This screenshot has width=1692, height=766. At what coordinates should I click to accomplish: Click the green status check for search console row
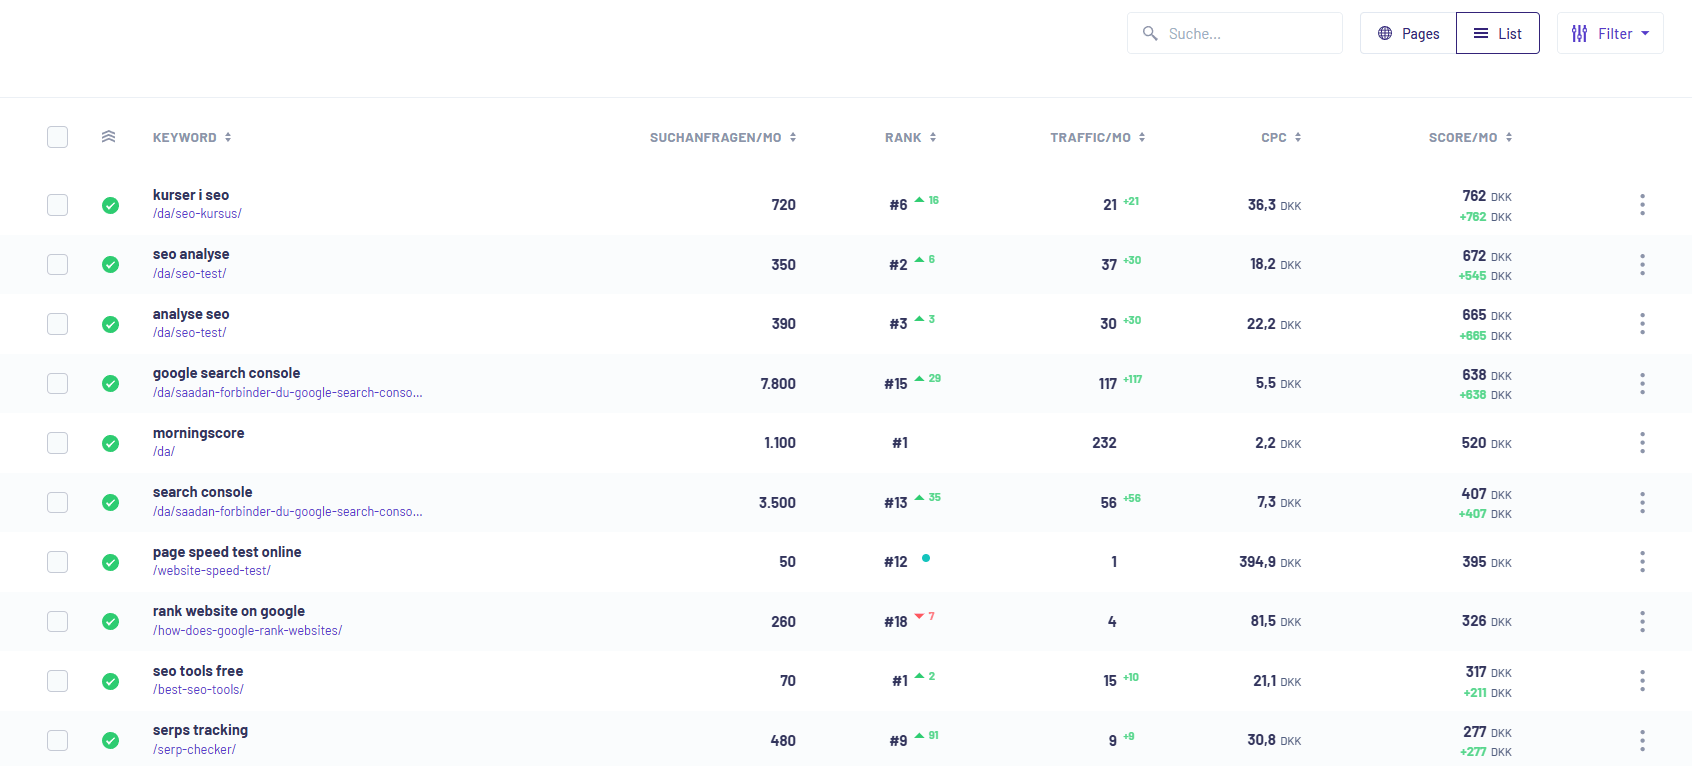pyautogui.click(x=110, y=502)
